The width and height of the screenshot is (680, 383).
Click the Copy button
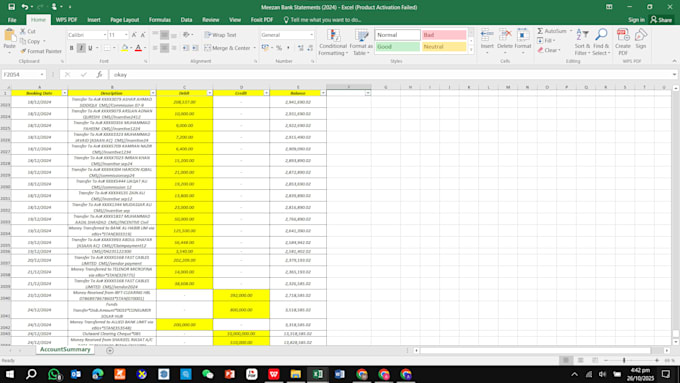30,41
